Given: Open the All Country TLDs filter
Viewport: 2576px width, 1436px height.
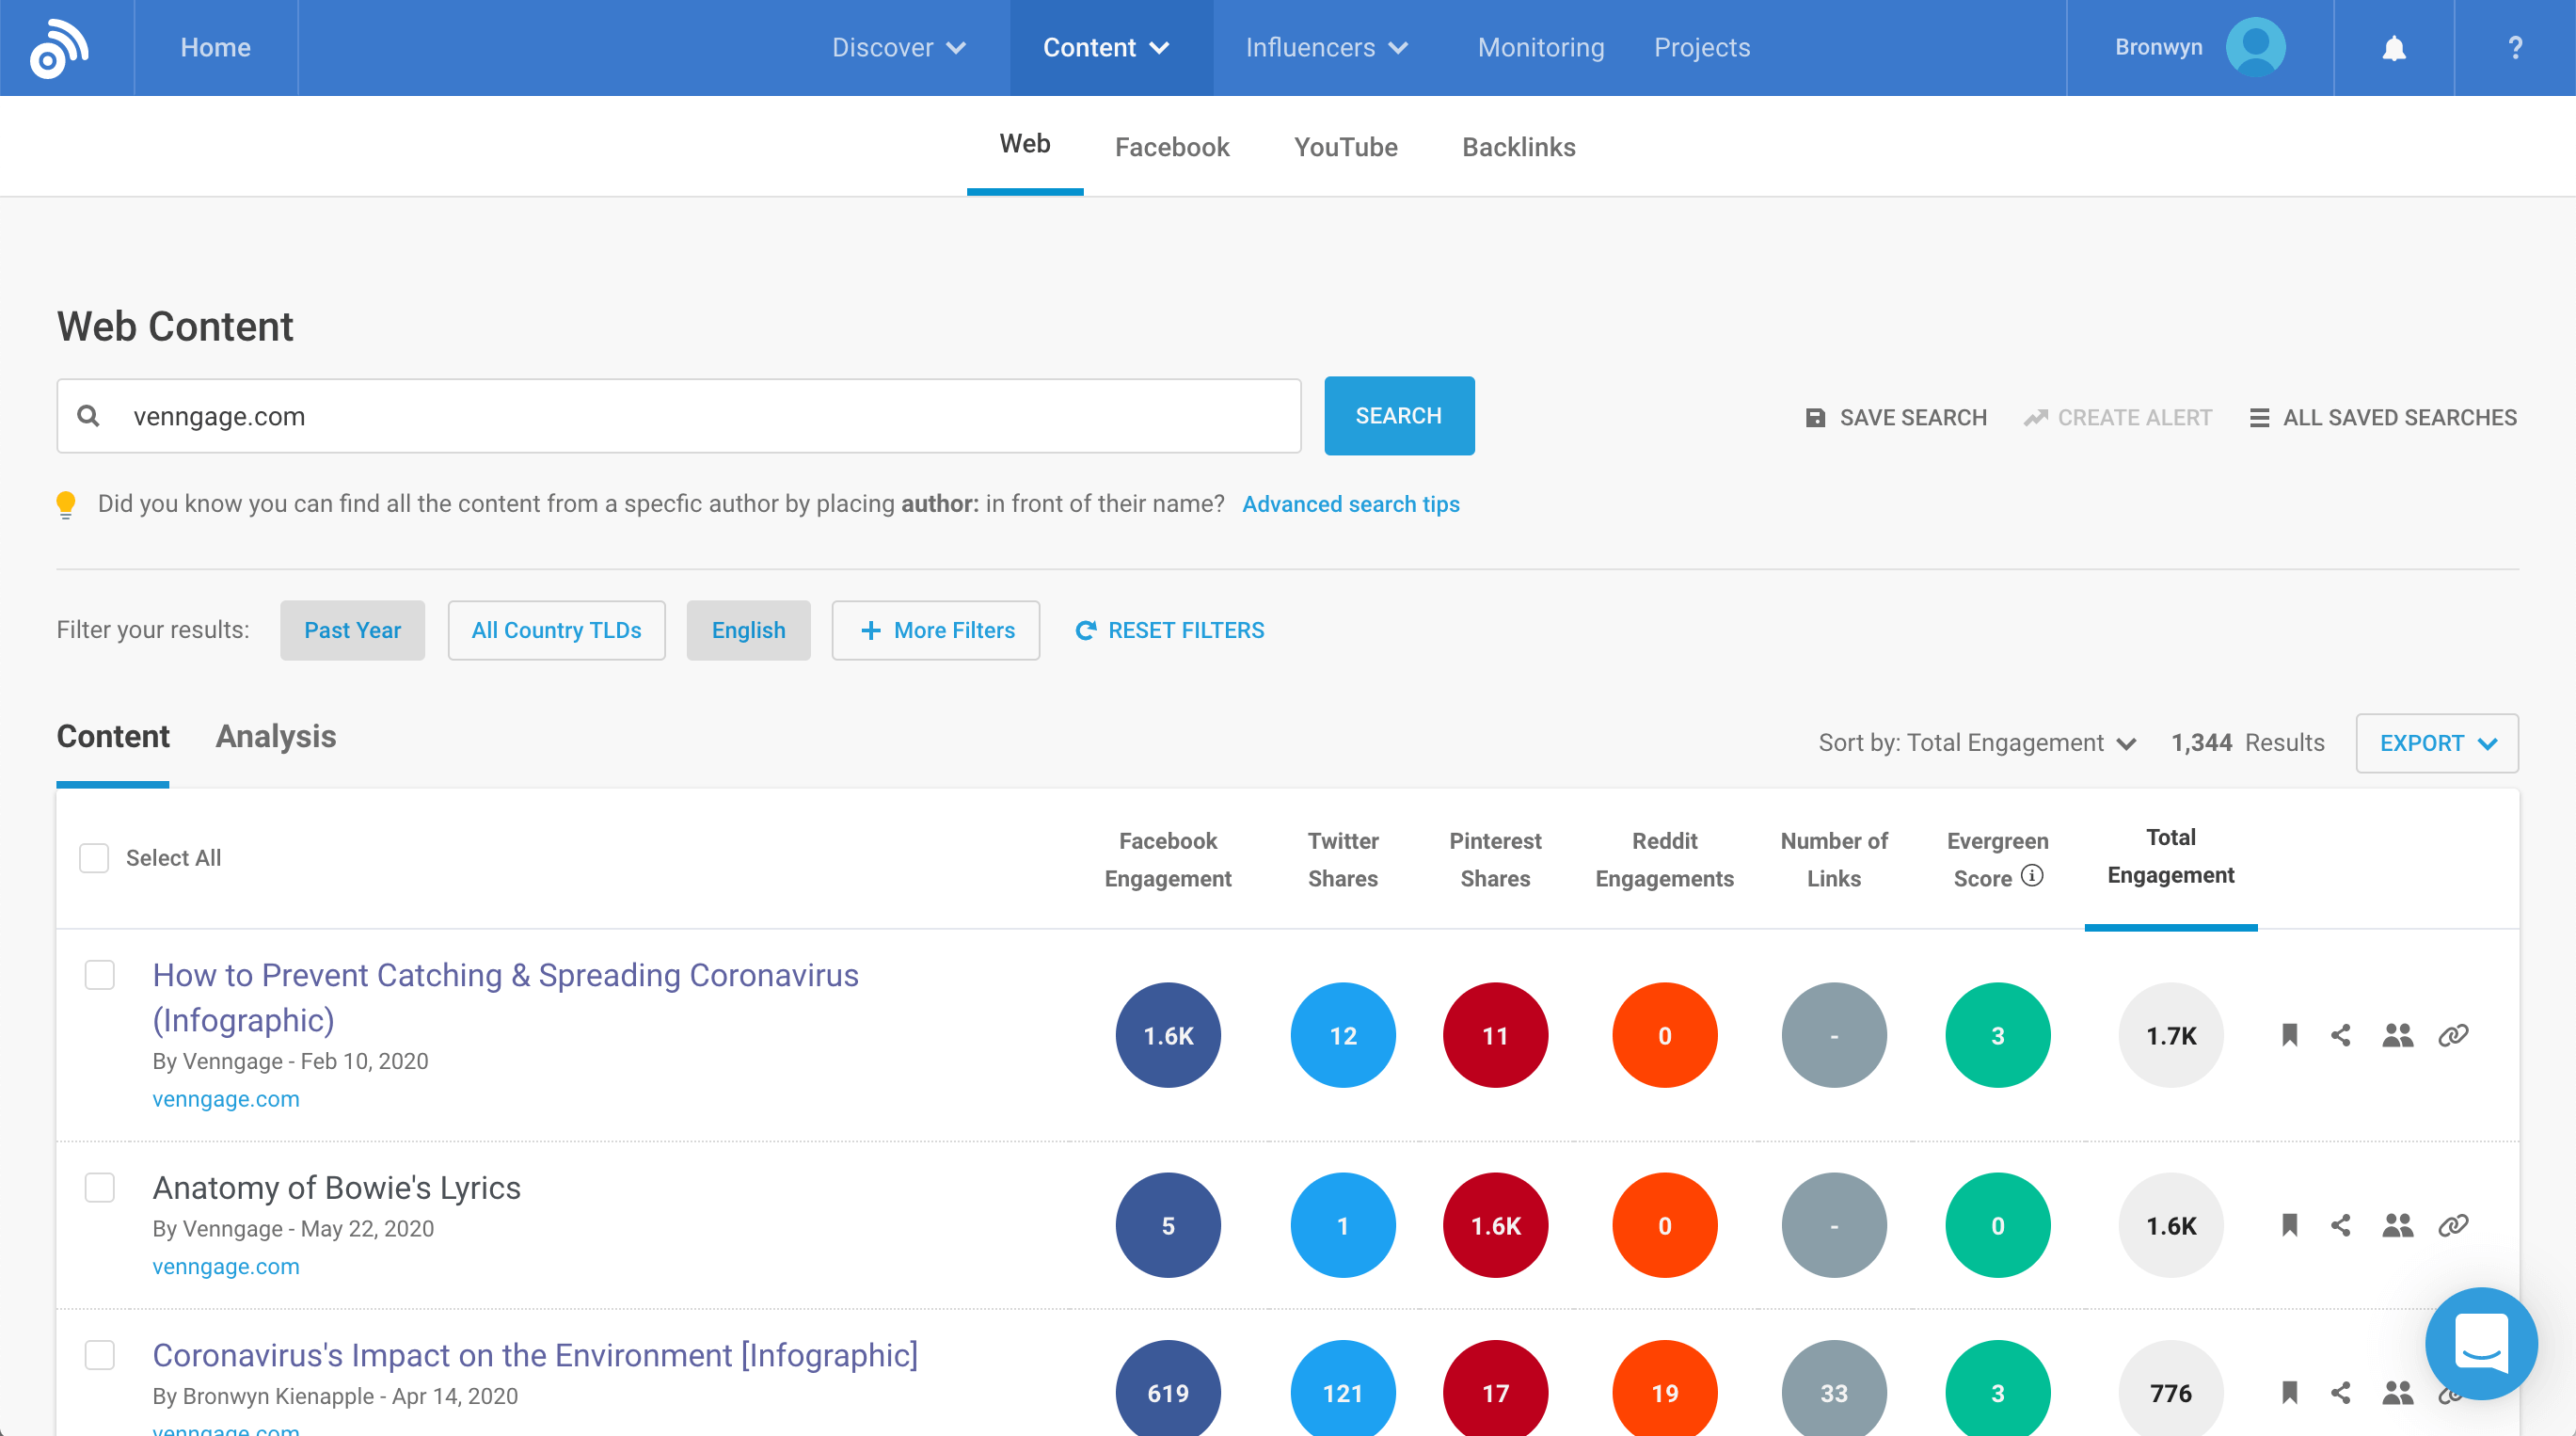Looking at the screenshot, I should coord(556,630).
